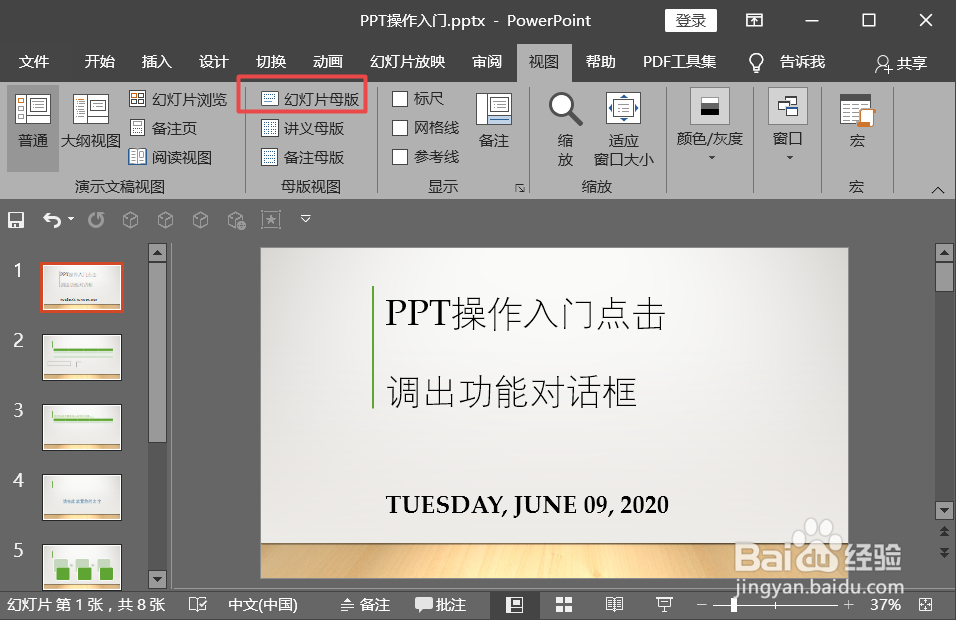Go to next slide via double-arrow button
This screenshot has height=620, width=956.
[x=944, y=552]
